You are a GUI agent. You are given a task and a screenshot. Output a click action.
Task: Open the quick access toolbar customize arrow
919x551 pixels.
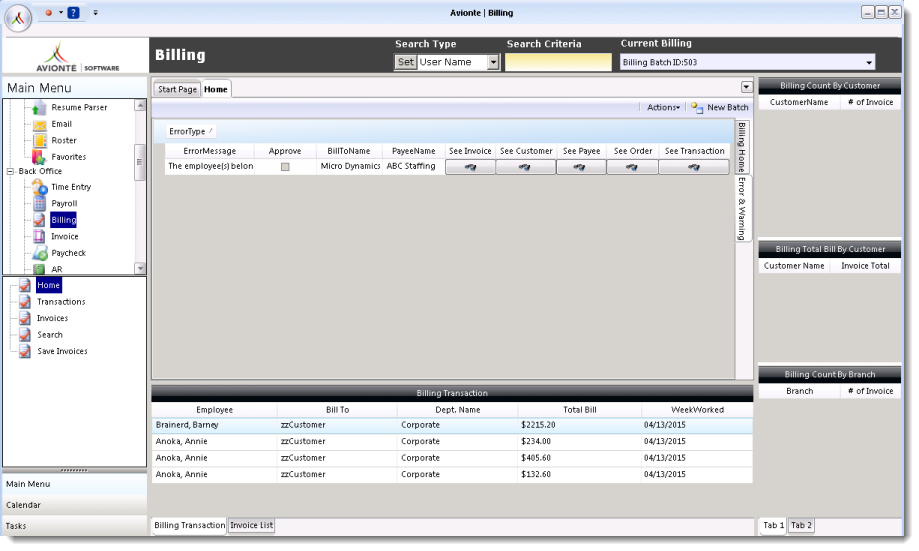(x=96, y=12)
